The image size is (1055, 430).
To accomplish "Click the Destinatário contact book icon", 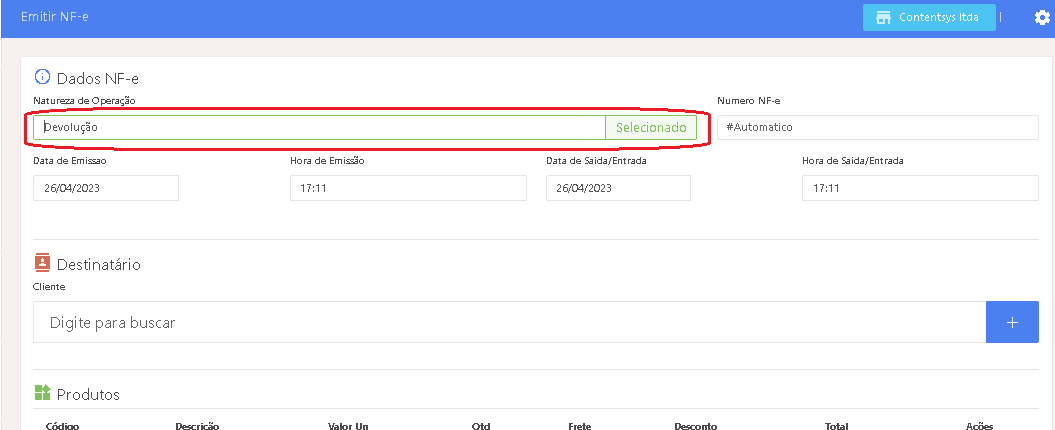I will point(42,263).
